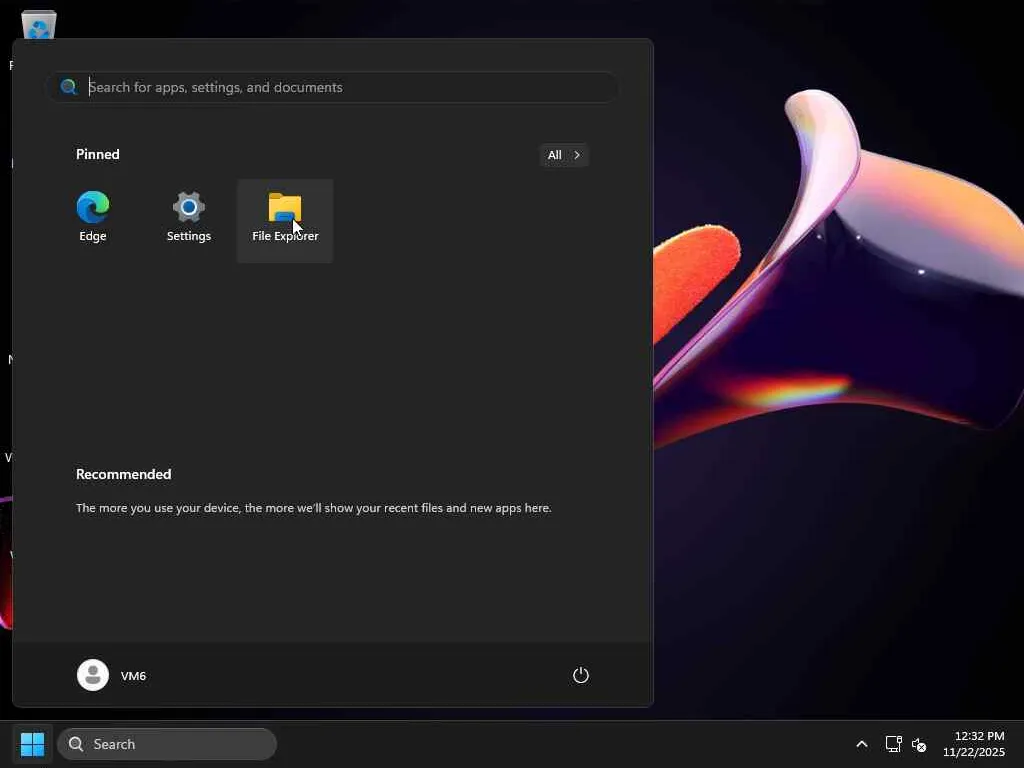Click the muted volume tray icon

point(919,744)
